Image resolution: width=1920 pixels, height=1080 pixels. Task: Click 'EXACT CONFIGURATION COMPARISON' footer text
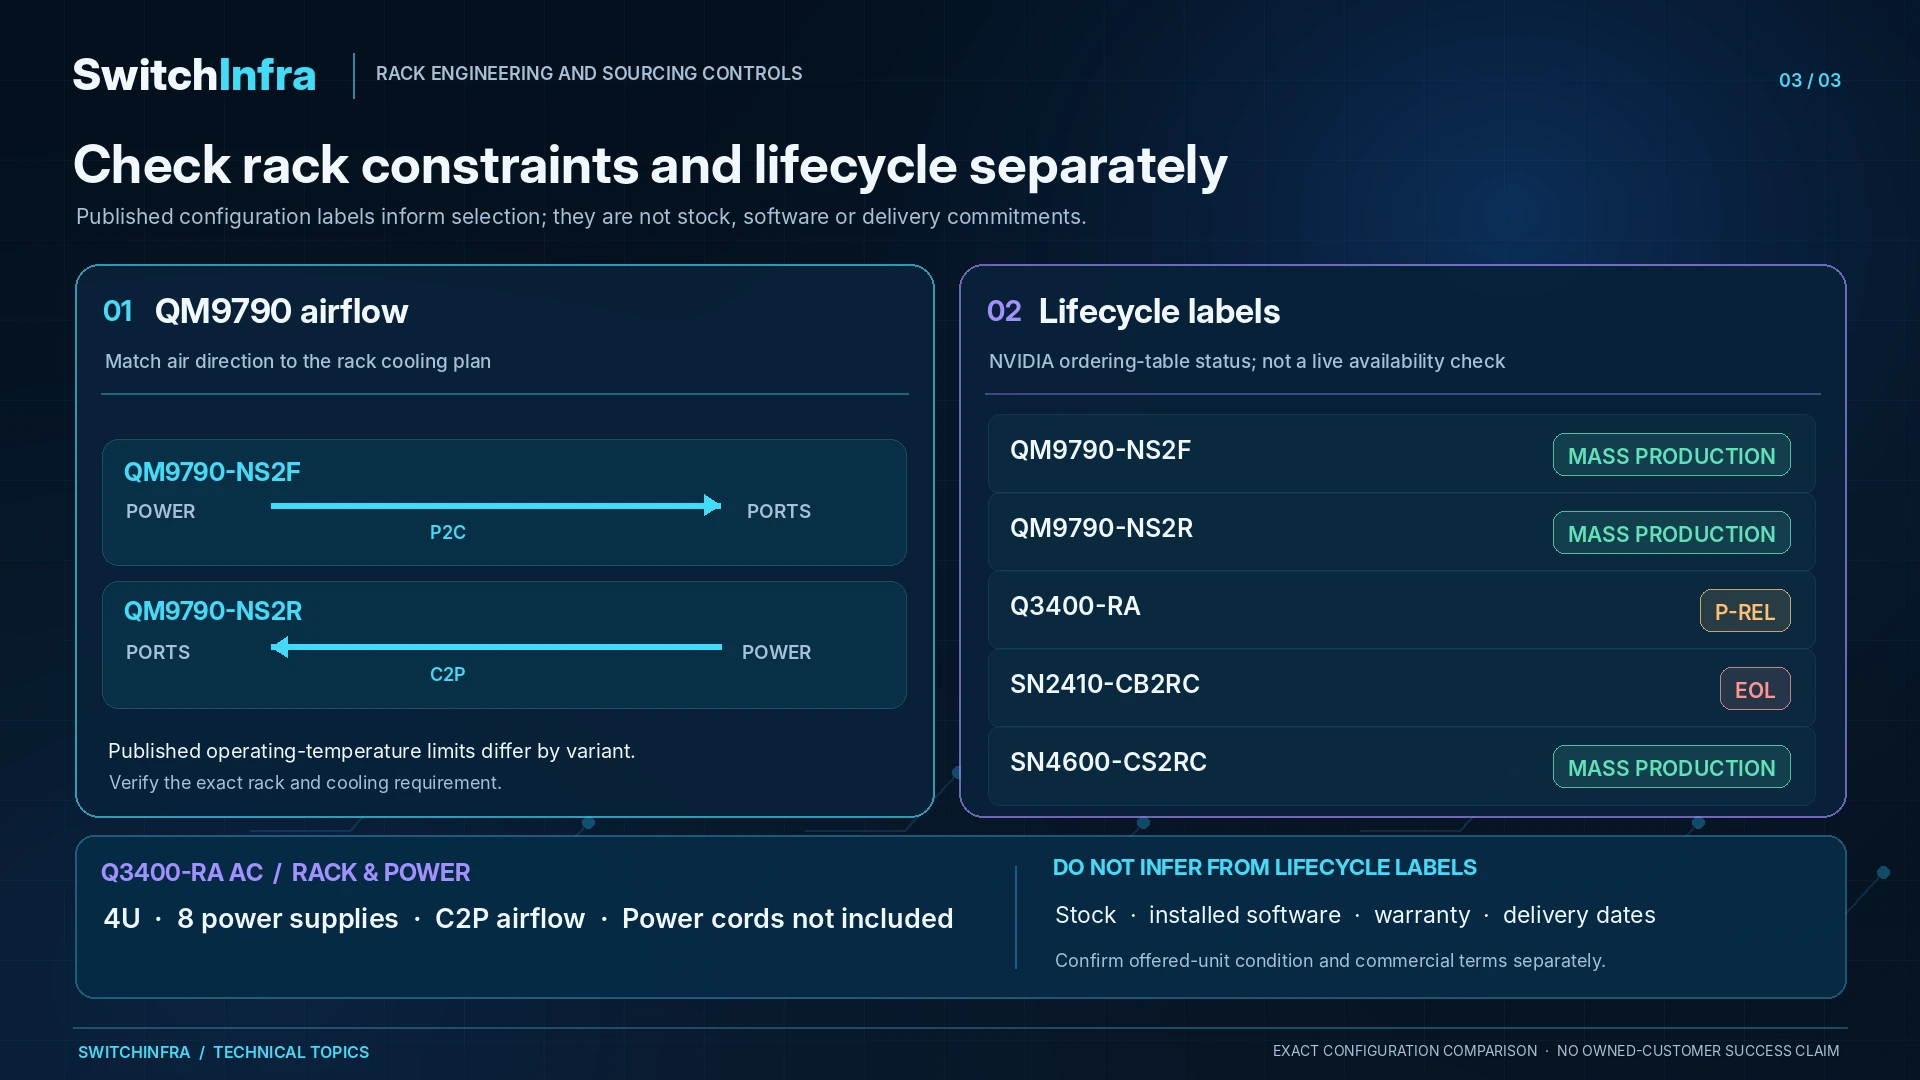coord(1404,1051)
